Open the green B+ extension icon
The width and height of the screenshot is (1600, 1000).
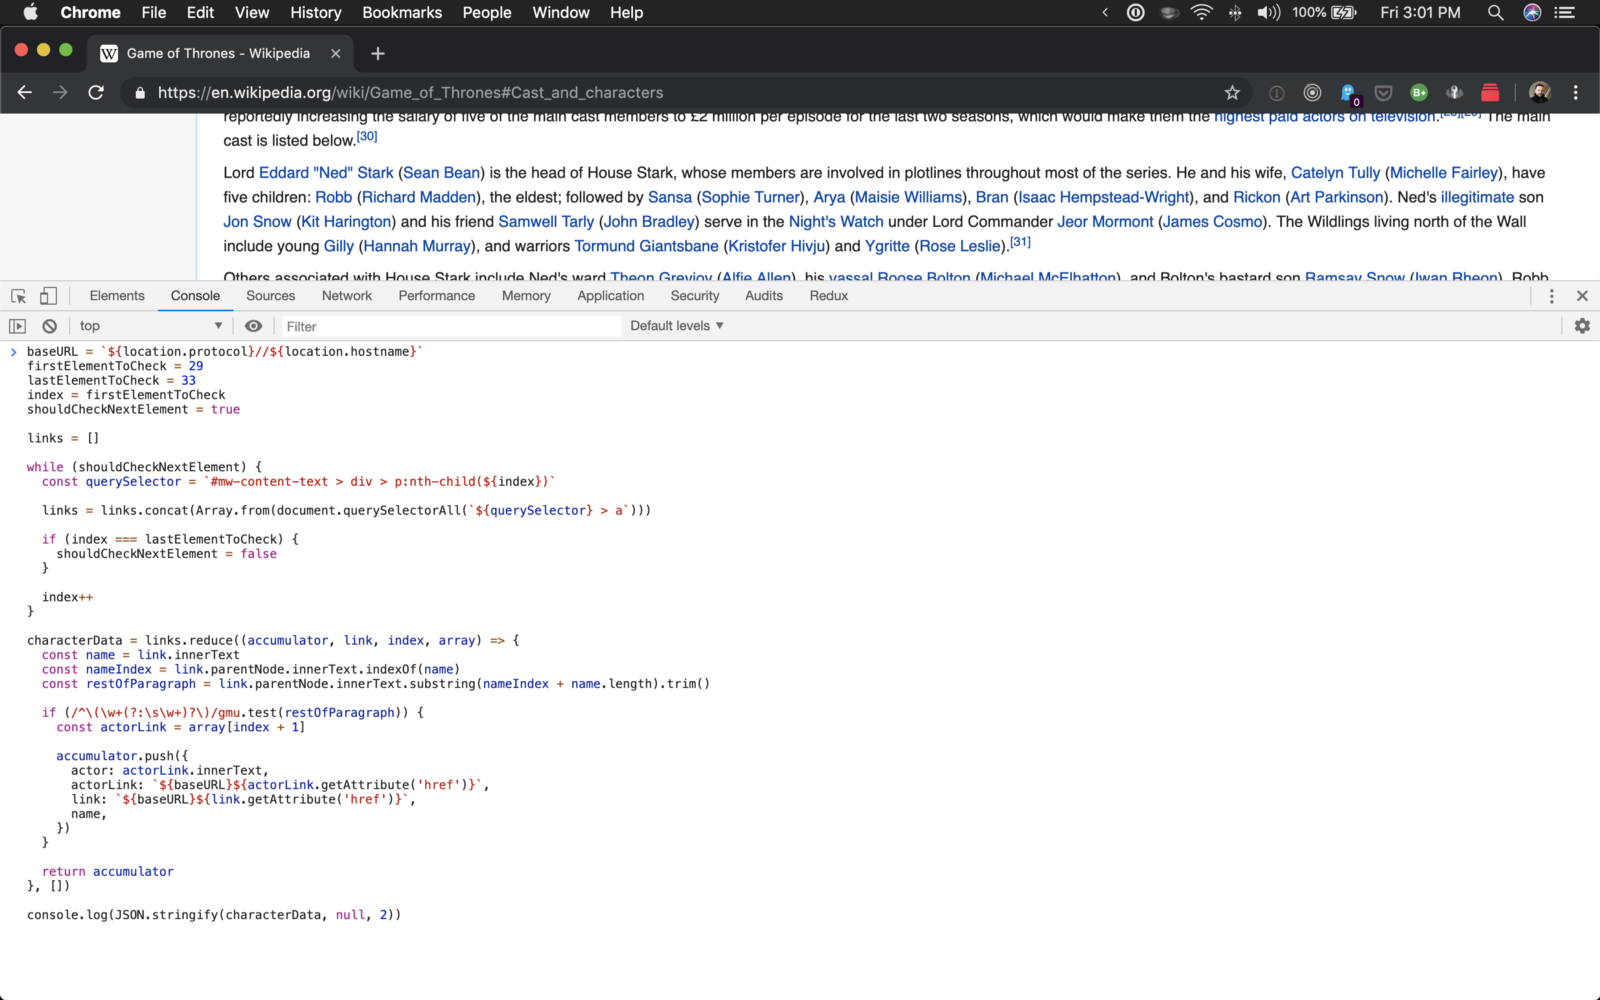click(x=1419, y=93)
